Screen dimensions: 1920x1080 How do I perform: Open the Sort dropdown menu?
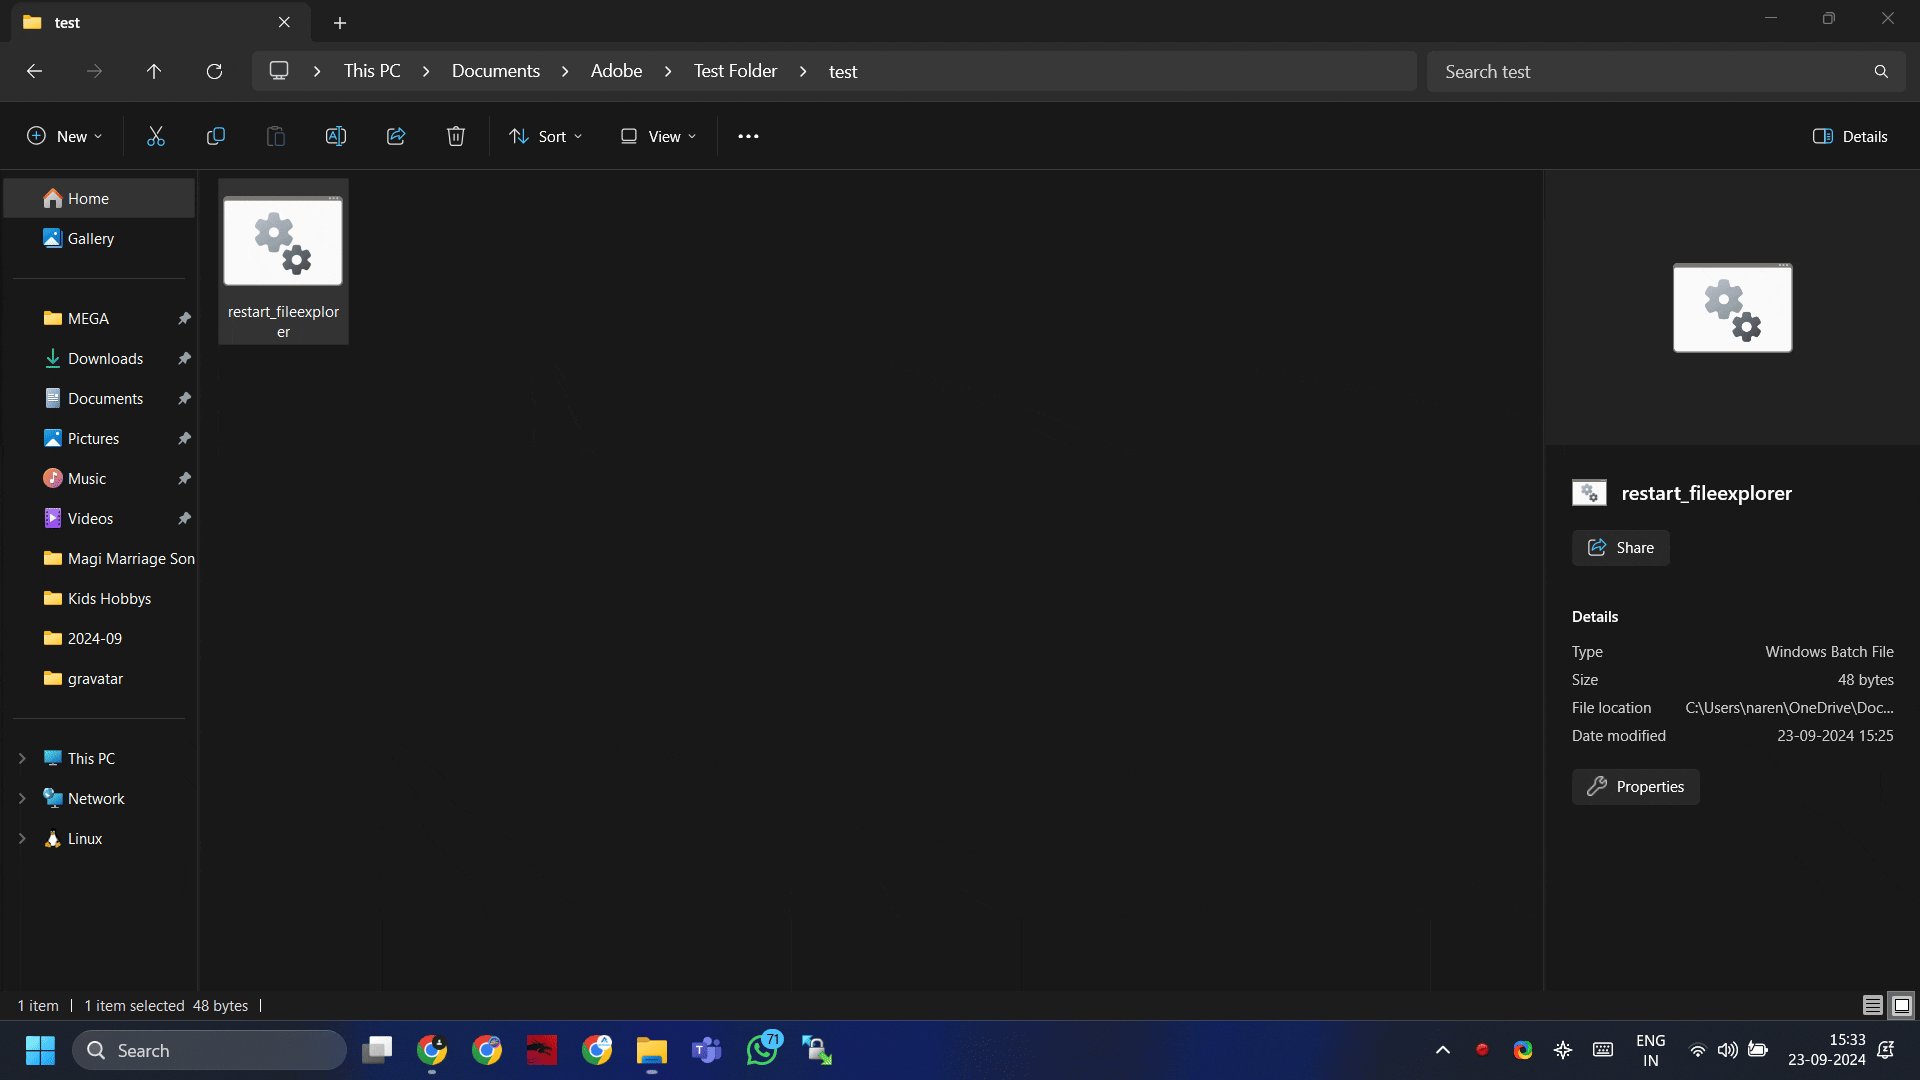(x=545, y=136)
